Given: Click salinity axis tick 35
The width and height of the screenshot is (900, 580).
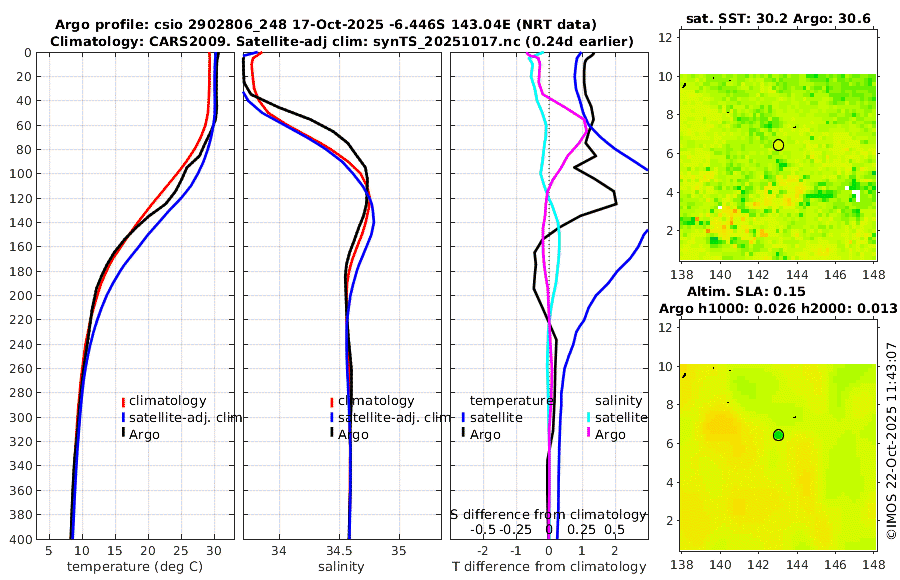Looking at the screenshot, I should point(399,551).
